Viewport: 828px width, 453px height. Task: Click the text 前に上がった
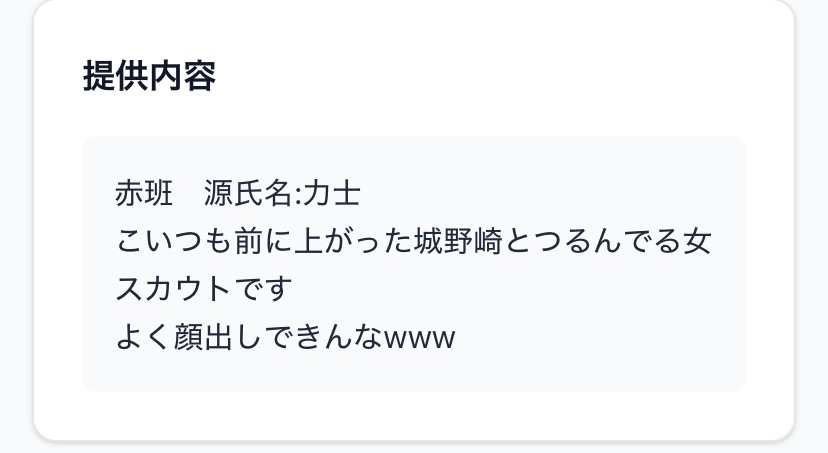[323, 241]
